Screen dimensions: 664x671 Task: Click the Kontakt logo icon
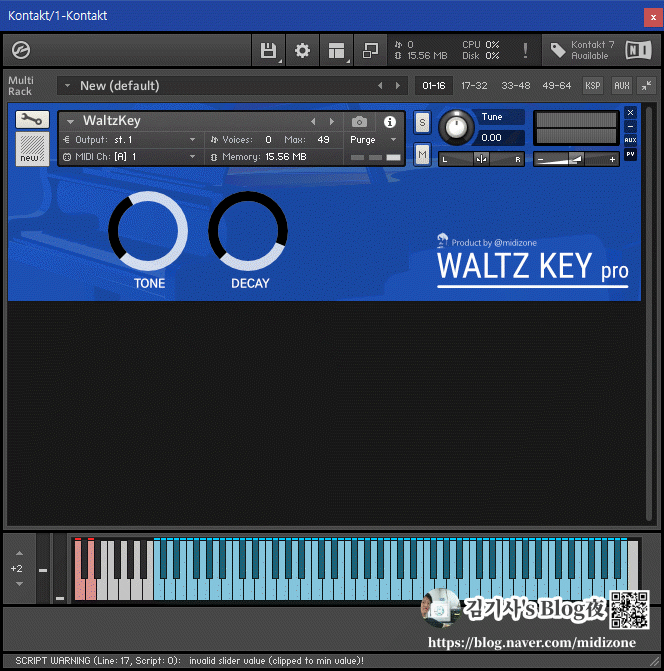click(21, 50)
